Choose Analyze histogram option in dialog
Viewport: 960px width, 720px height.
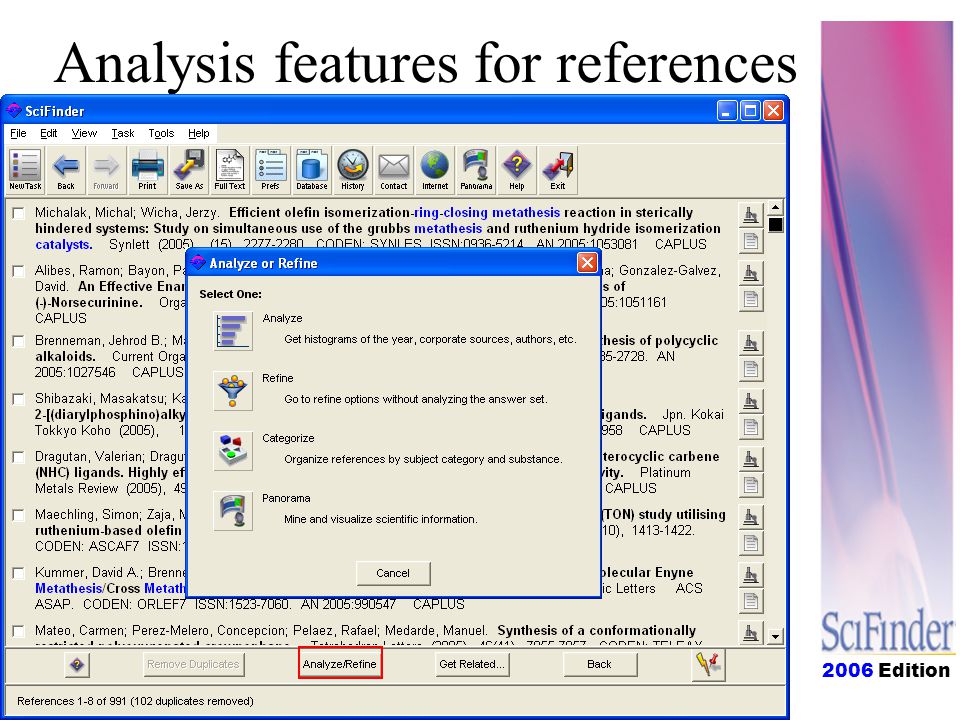(x=233, y=331)
